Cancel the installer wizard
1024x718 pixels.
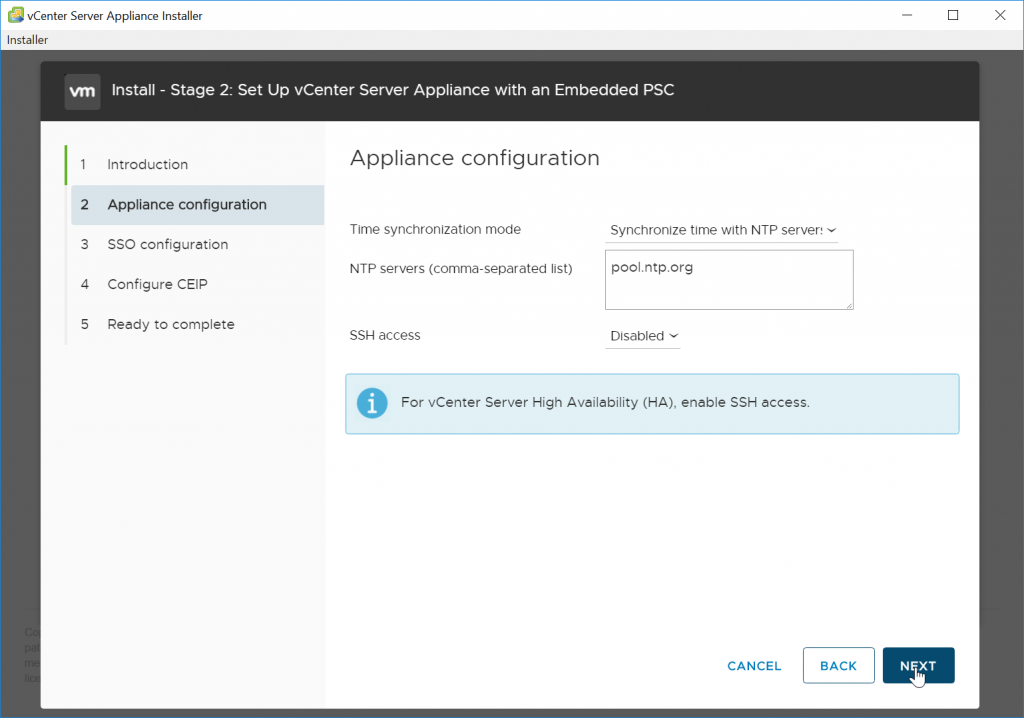(x=754, y=666)
